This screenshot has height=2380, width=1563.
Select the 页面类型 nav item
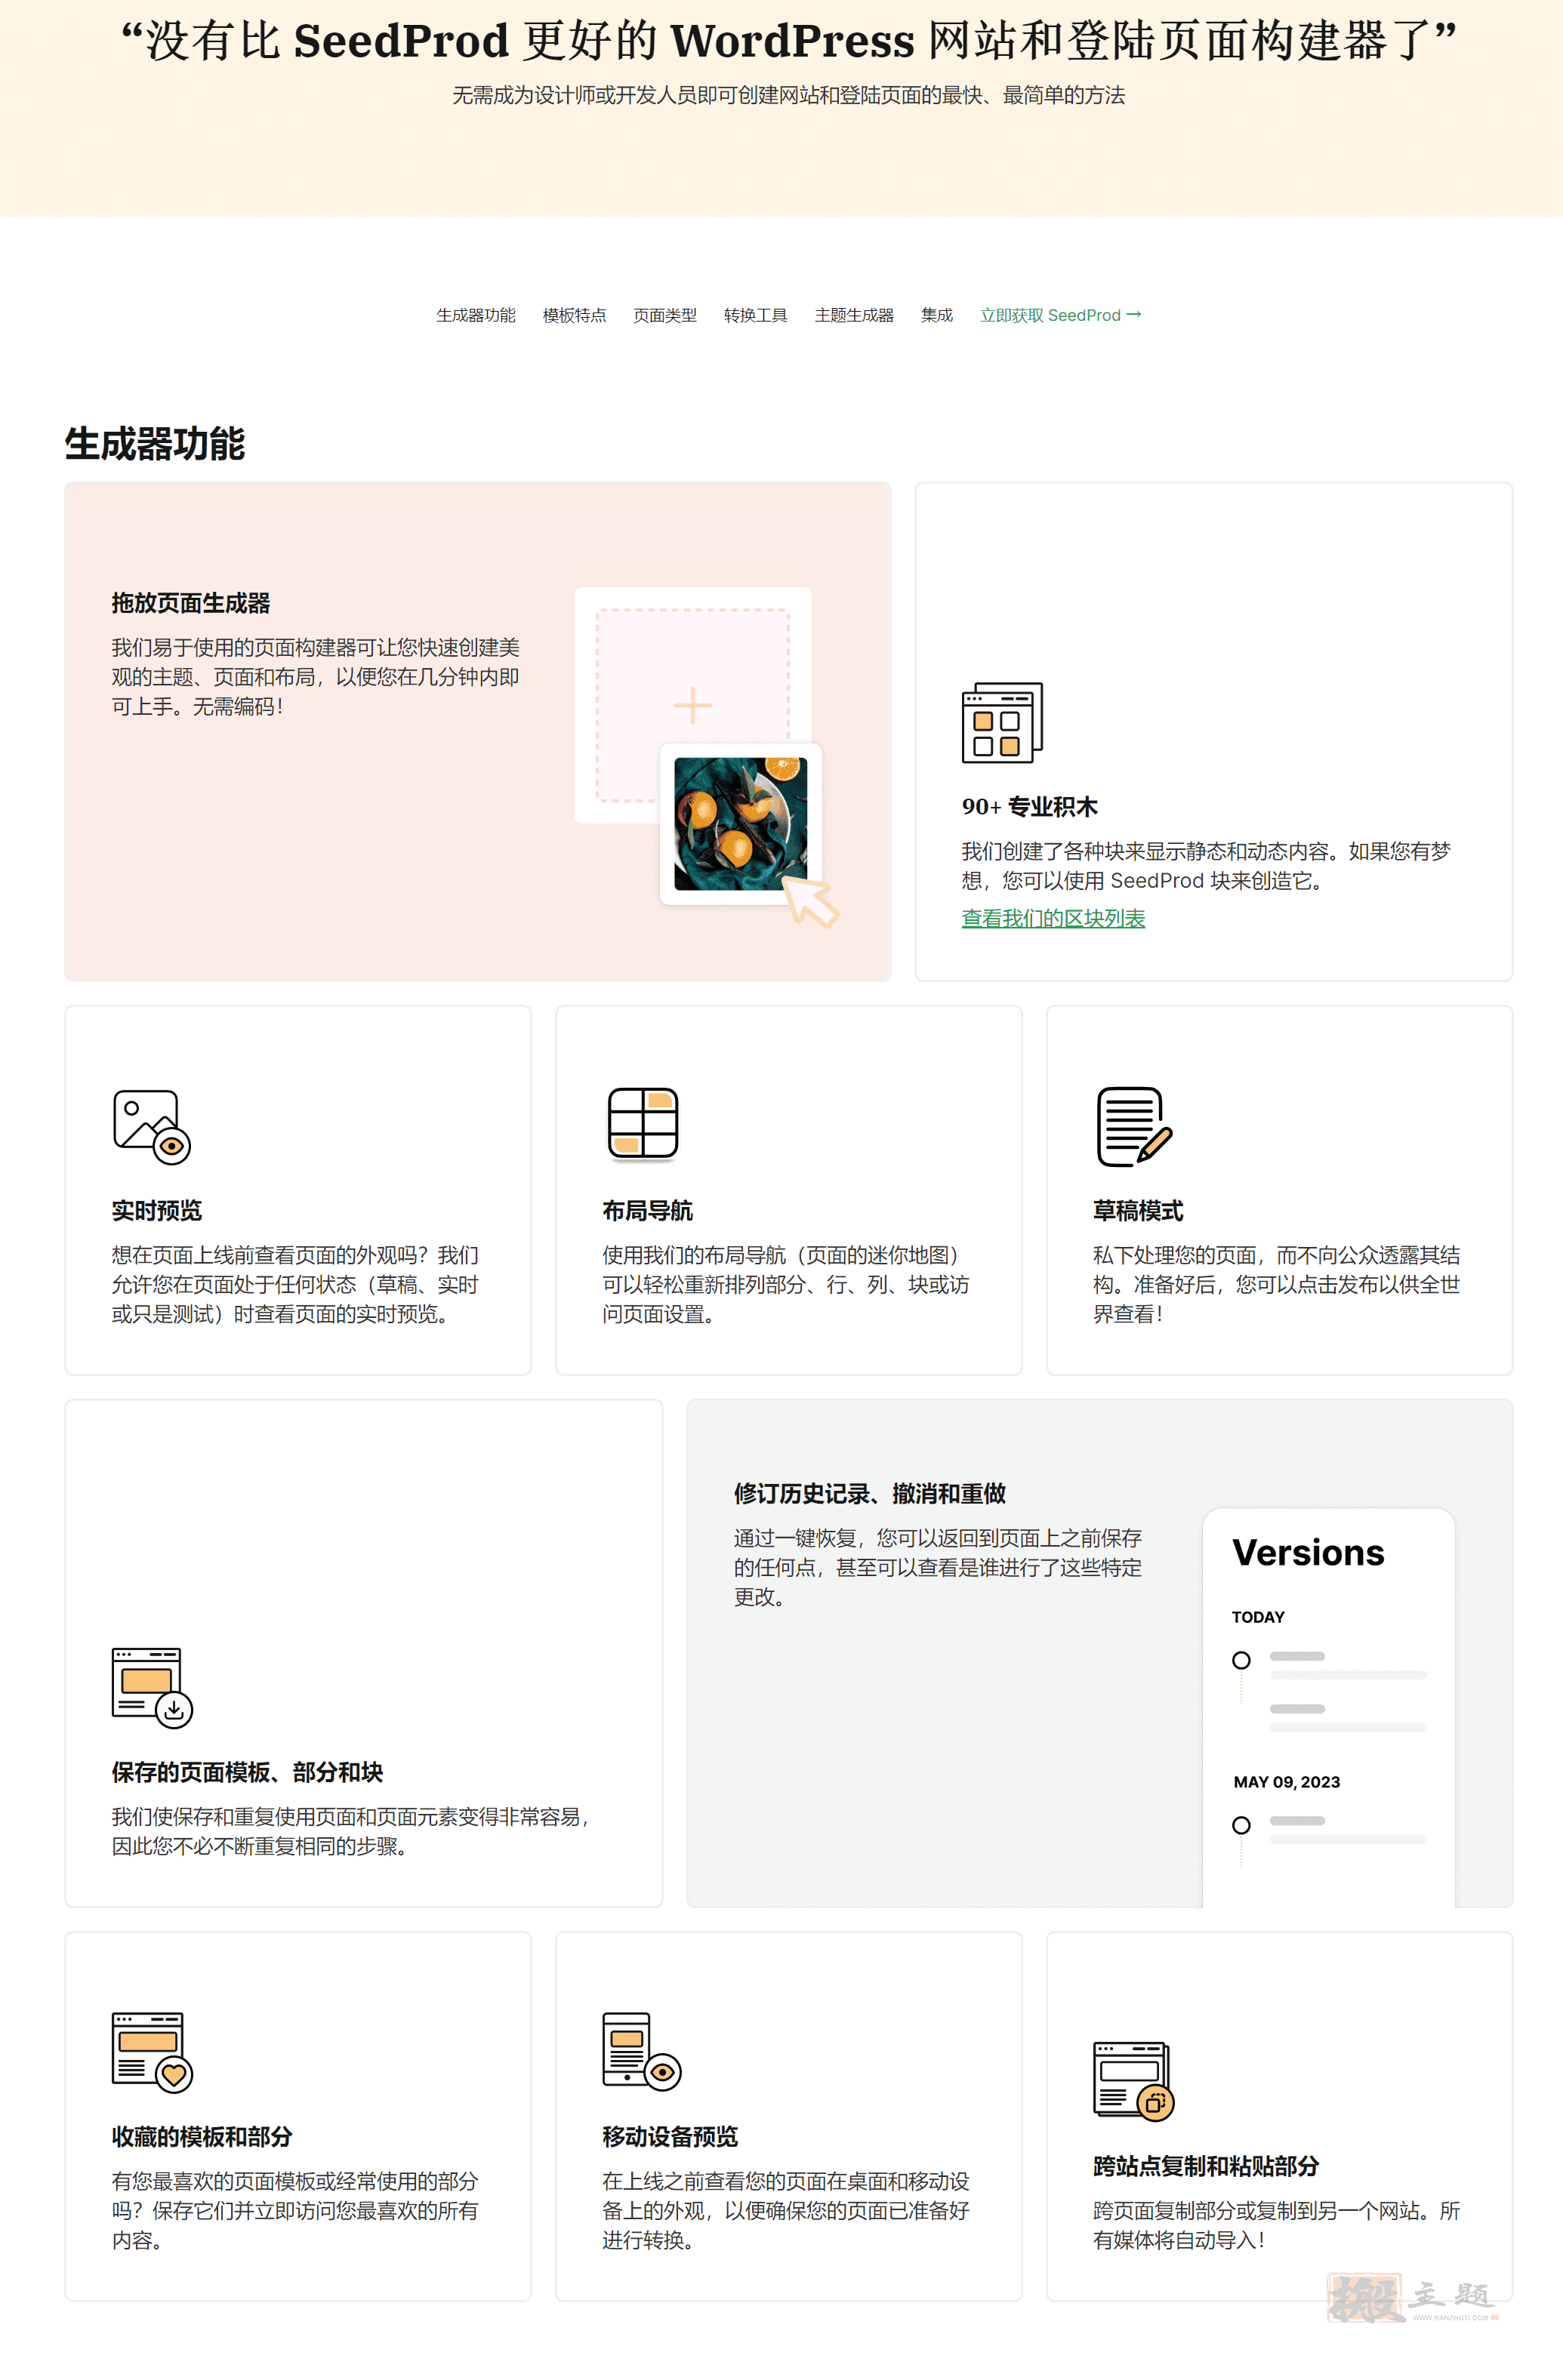(665, 315)
